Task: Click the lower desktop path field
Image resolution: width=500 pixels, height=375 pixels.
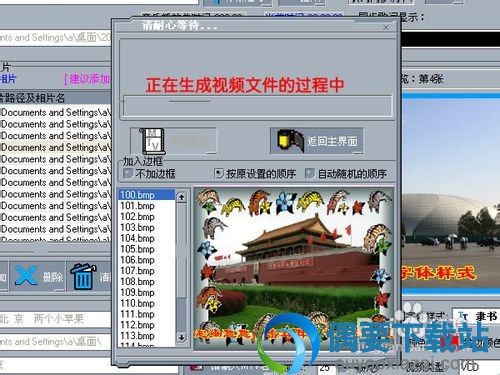Action: click(x=55, y=342)
